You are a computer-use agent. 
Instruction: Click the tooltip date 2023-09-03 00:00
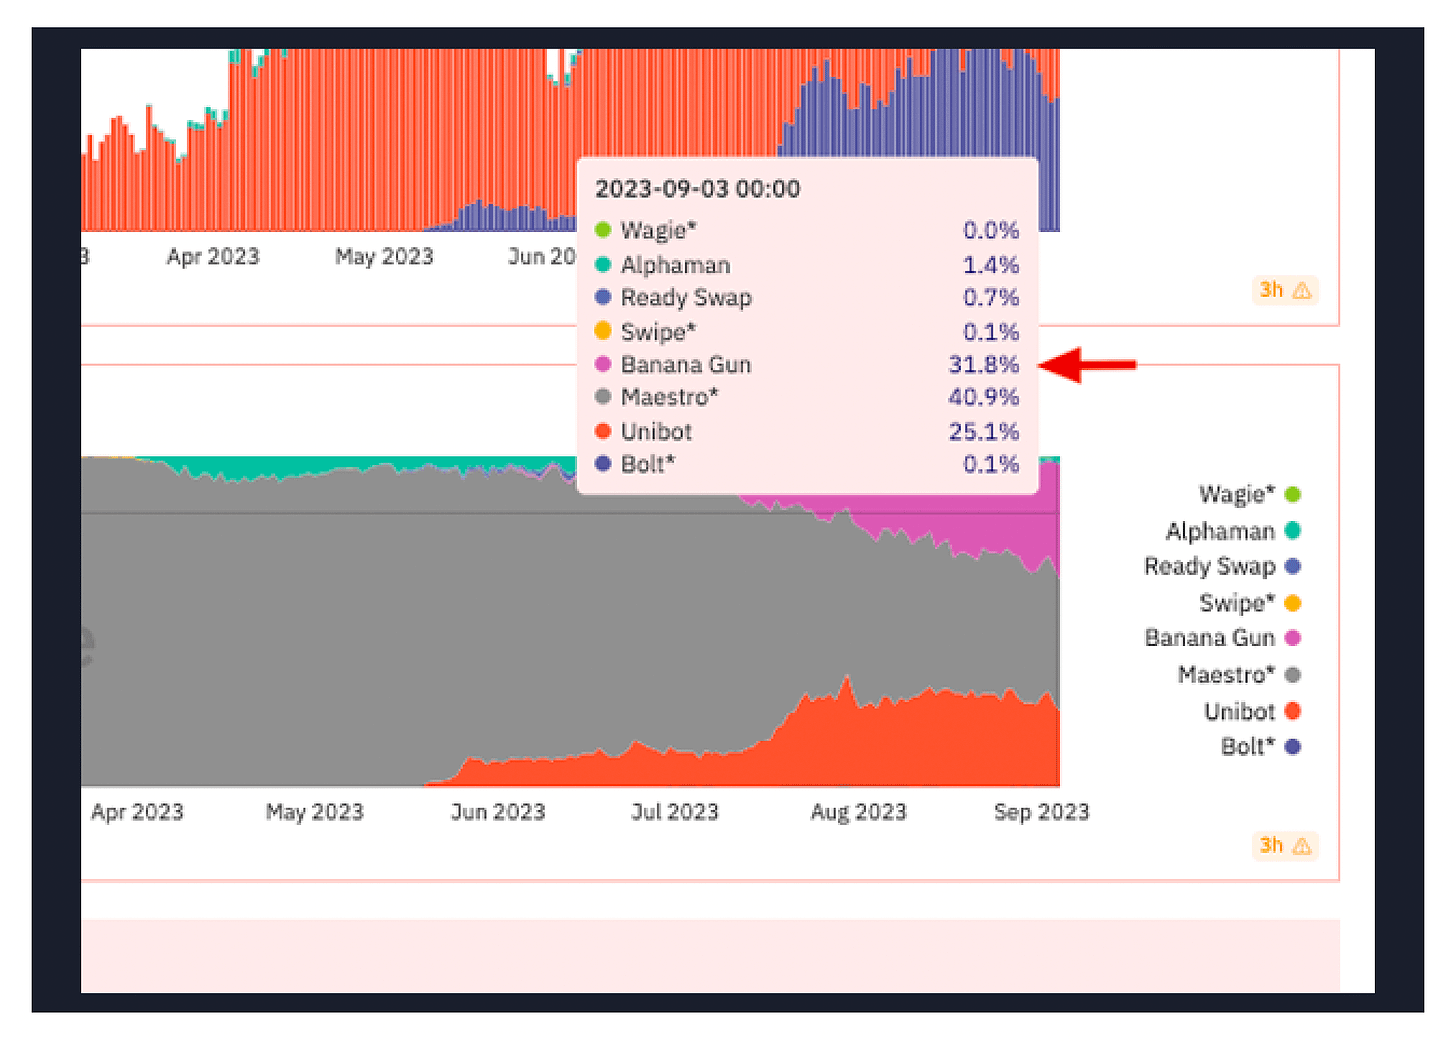tap(698, 189)
